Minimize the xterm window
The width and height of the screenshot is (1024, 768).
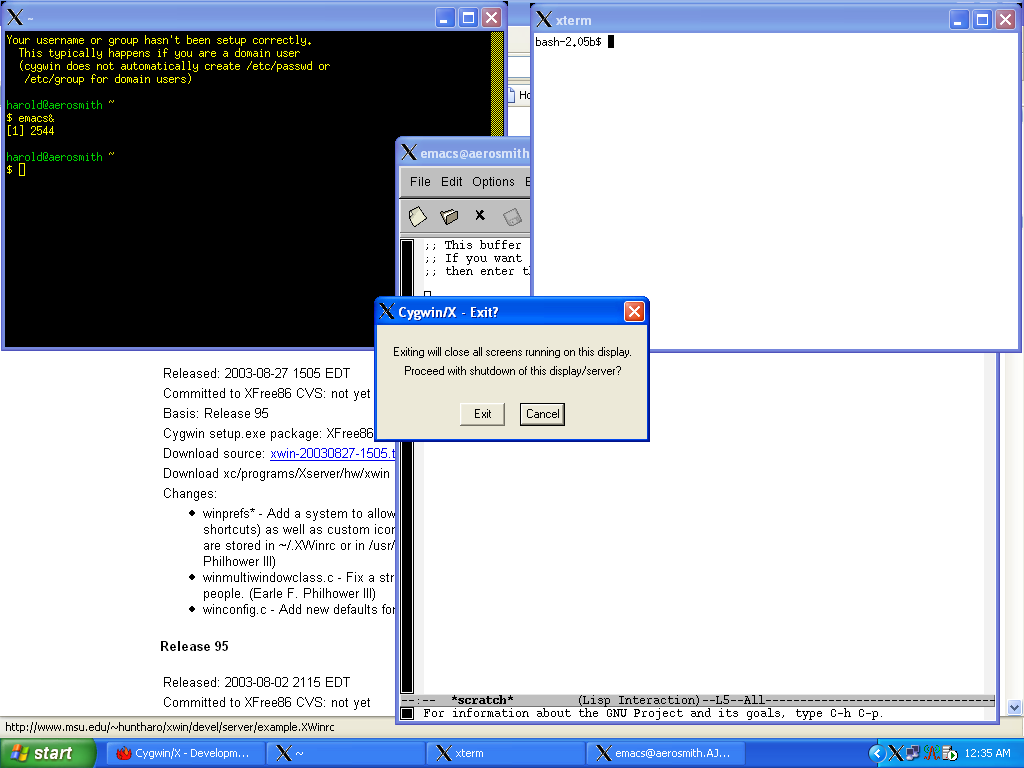tap(958, 20)
